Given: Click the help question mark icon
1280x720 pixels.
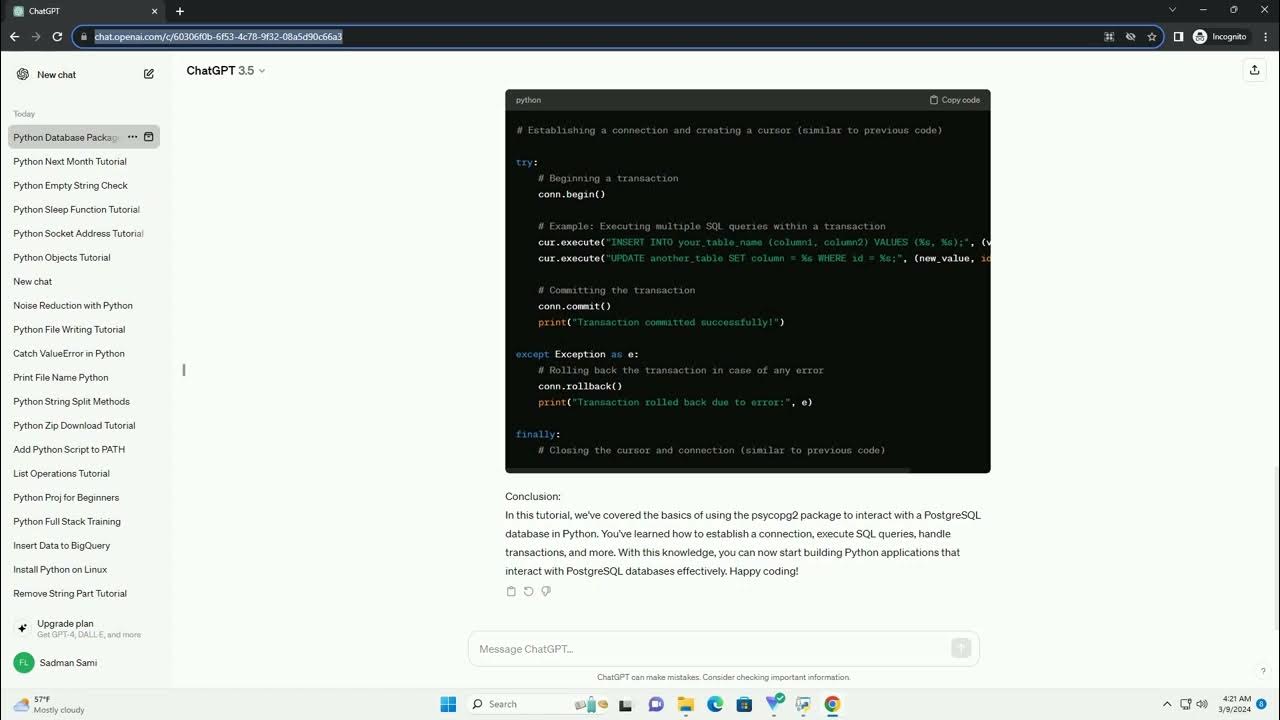Looking at the screenshot, I should coord(1263,671).
